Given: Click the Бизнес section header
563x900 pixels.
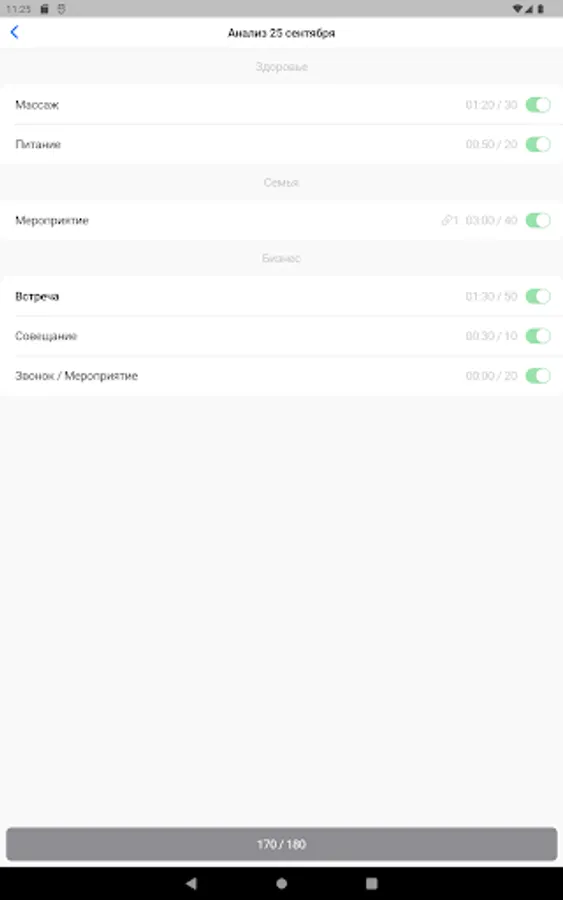Looking at the screenshot, I should pos(281,258).
